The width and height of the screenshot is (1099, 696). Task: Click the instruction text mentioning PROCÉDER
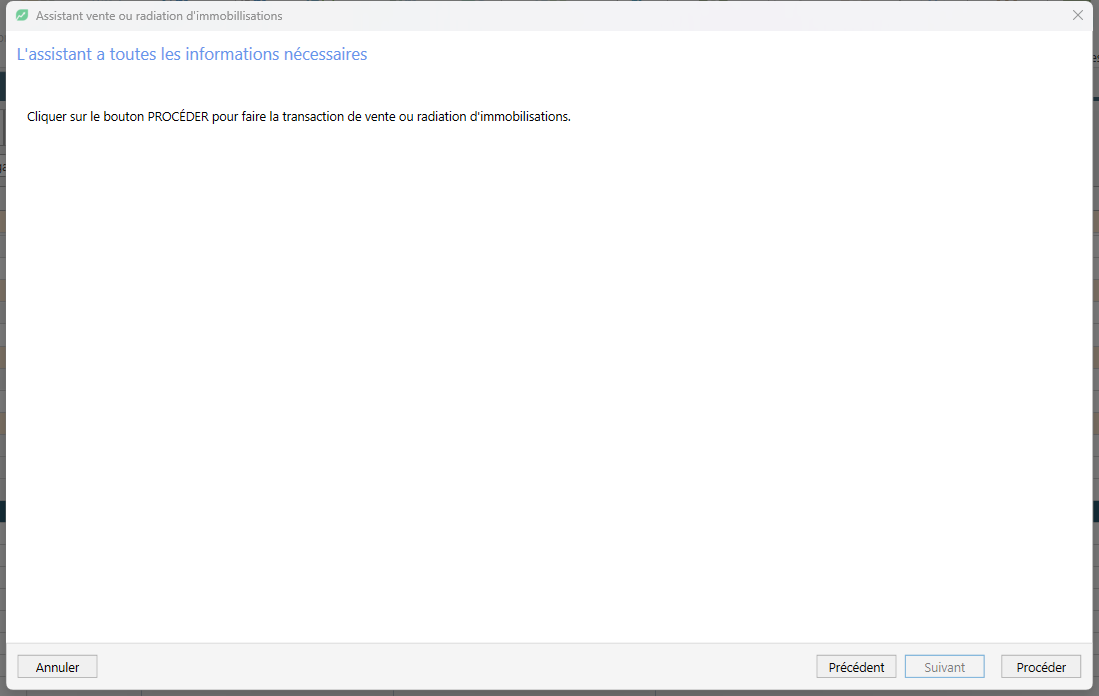click(x=299, y=116)
